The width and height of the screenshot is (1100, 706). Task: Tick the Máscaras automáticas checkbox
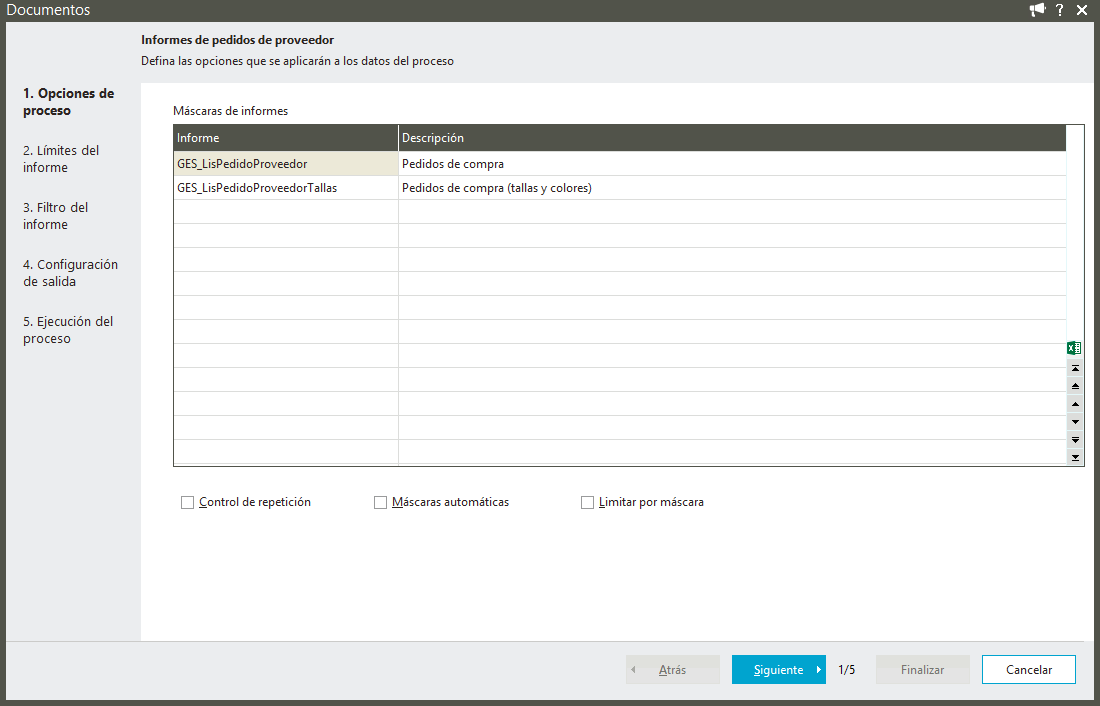click(x=380, y=502)
